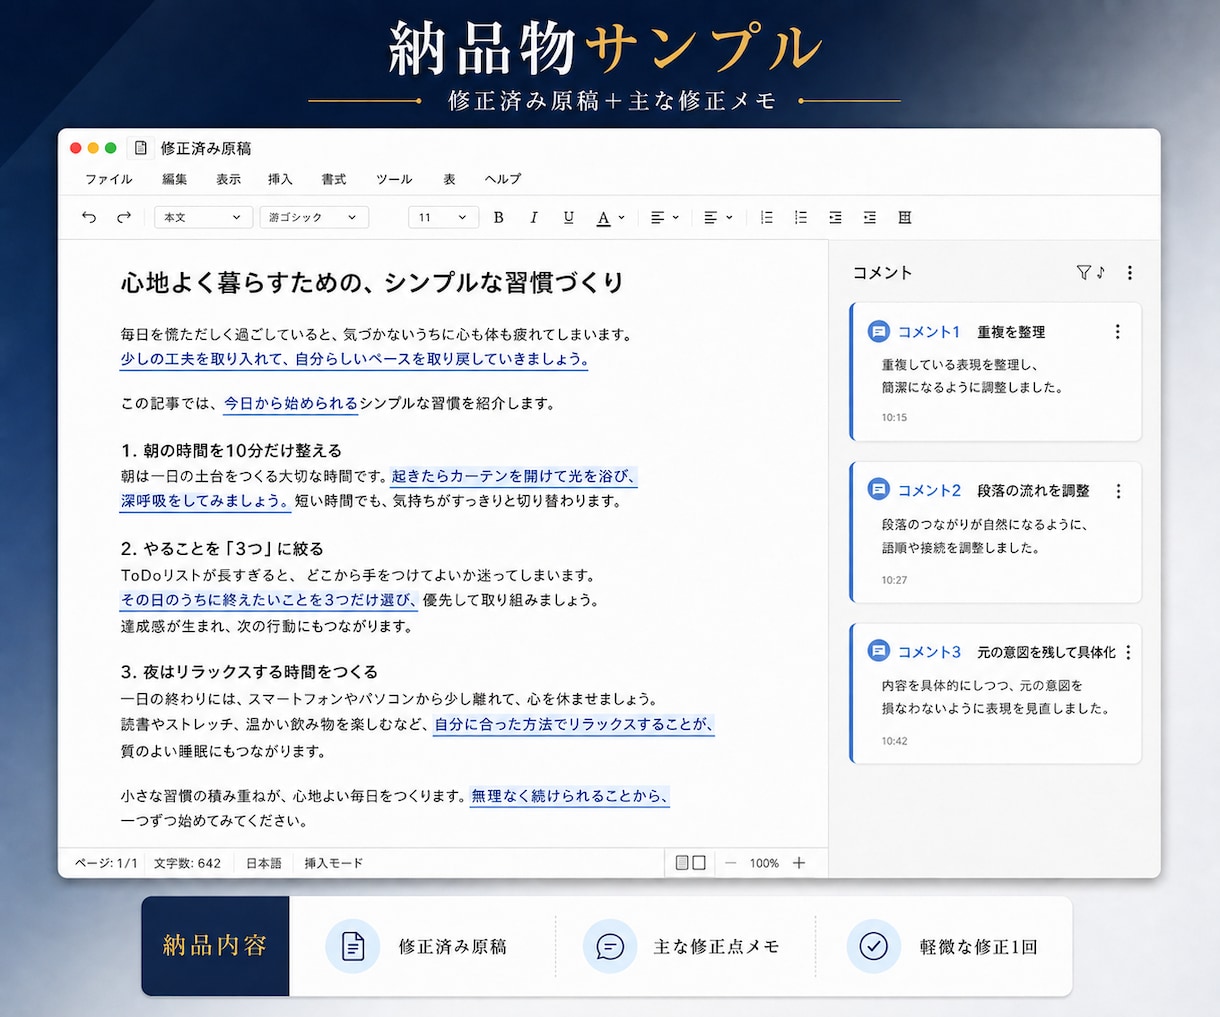Click highlighted text 少しの工夫を取り入れて
Image resolution: width=1220 pixels, height=1017 pixels.
[x=199, y=359]
